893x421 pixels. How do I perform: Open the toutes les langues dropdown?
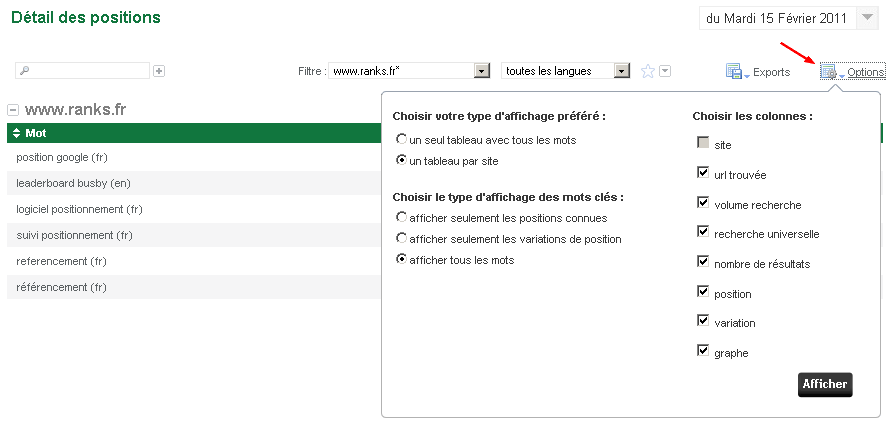click(622, 71)
